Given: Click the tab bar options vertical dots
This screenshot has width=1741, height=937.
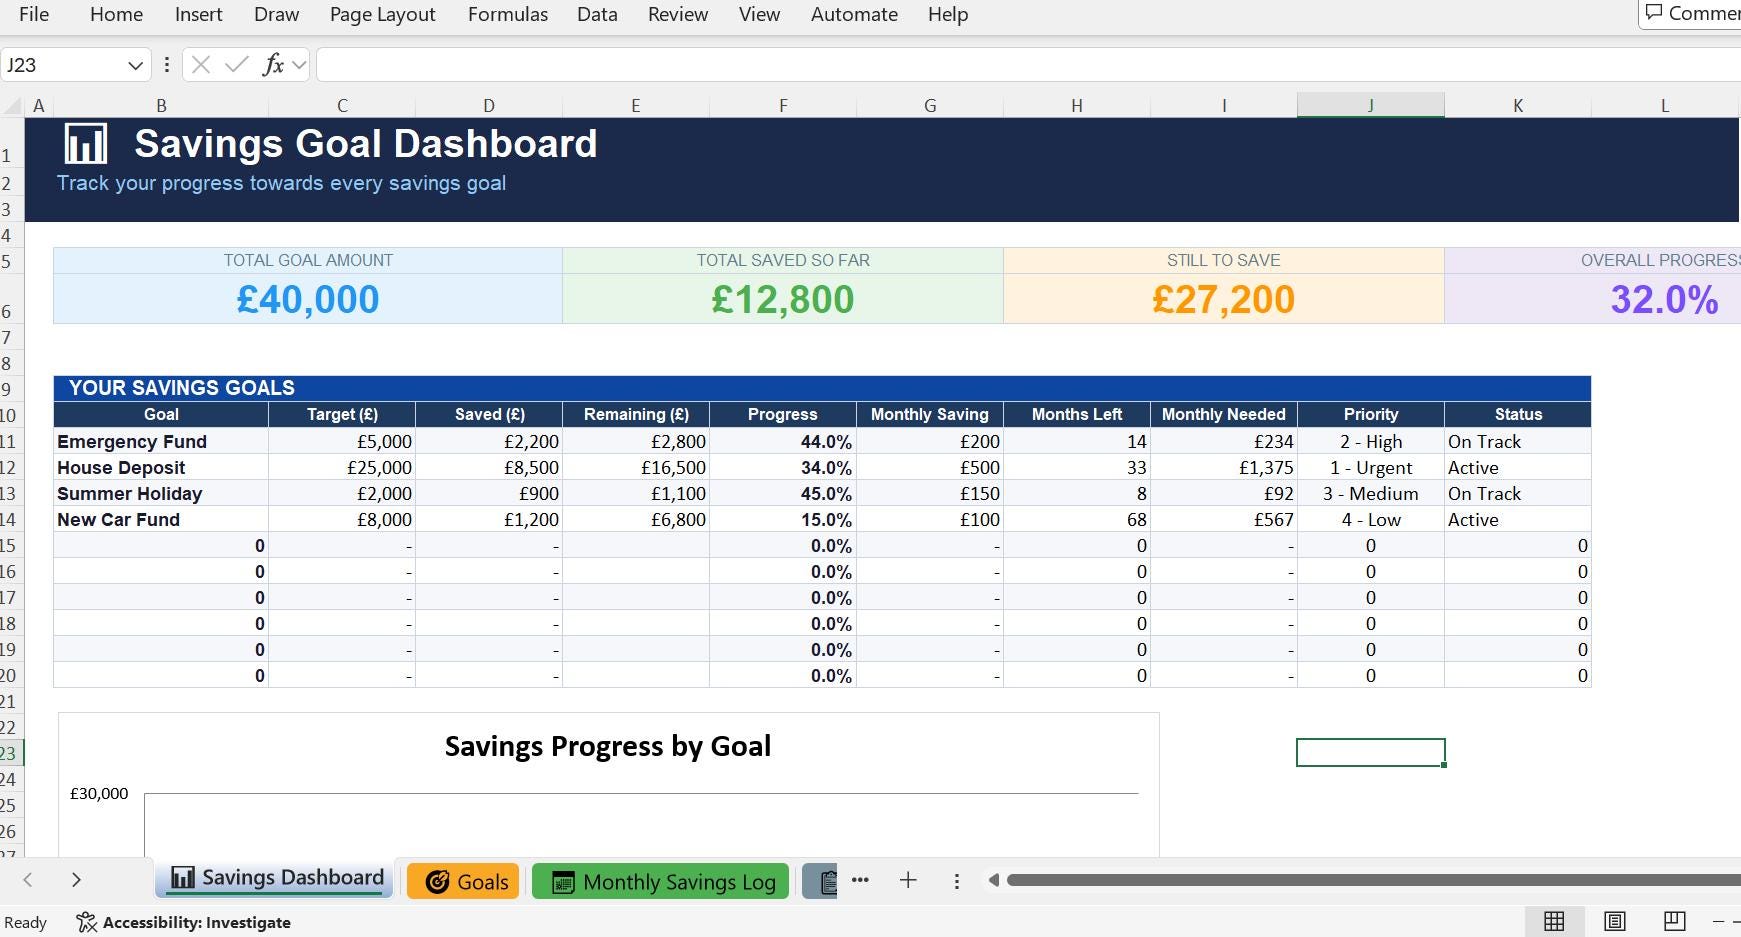Looking at the screenshot, I should pos(957,881).
